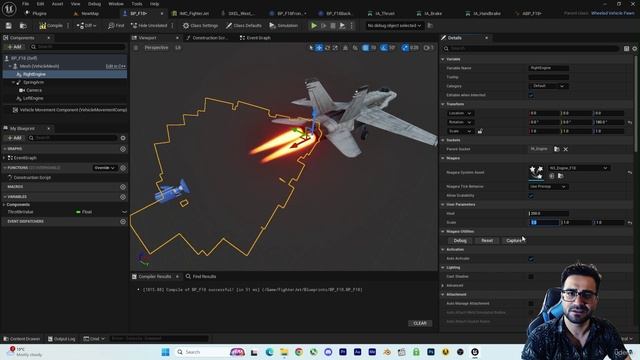Viewport: 640px width, 360px height.
Task: Open viewport camera speed setting
Action: 429,48
